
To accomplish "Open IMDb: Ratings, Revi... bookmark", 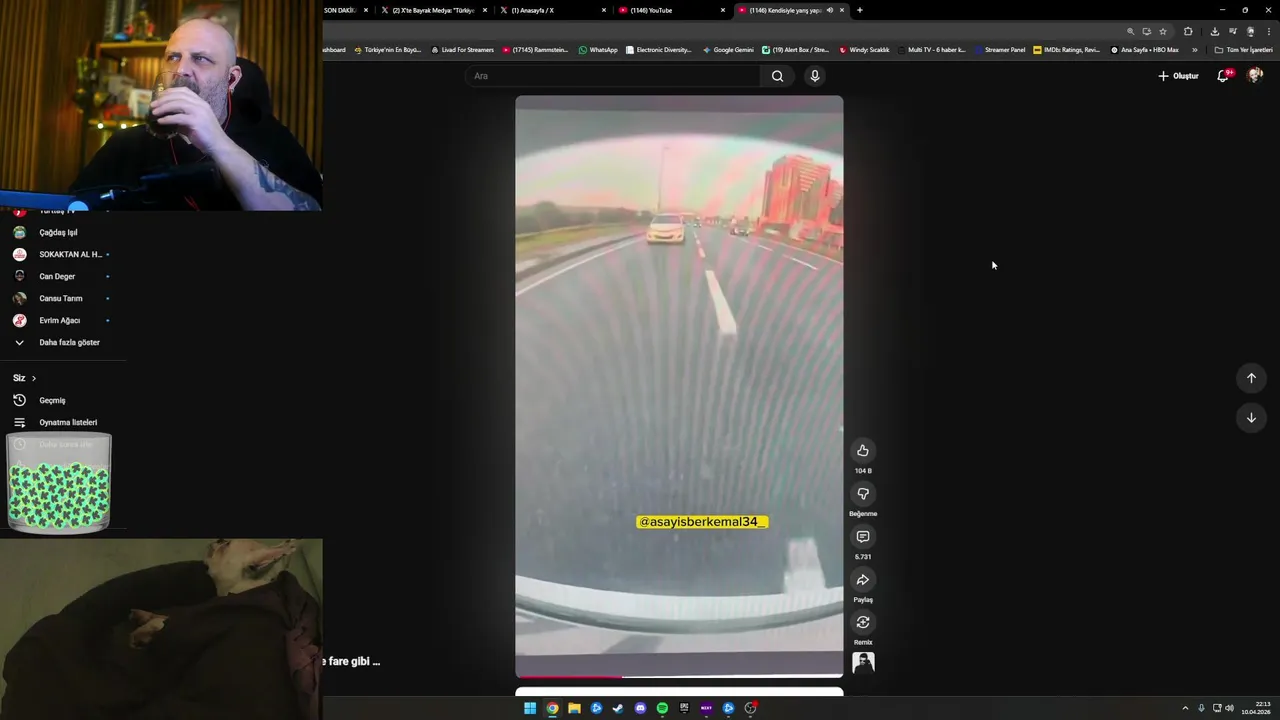I will [1067, 49].
